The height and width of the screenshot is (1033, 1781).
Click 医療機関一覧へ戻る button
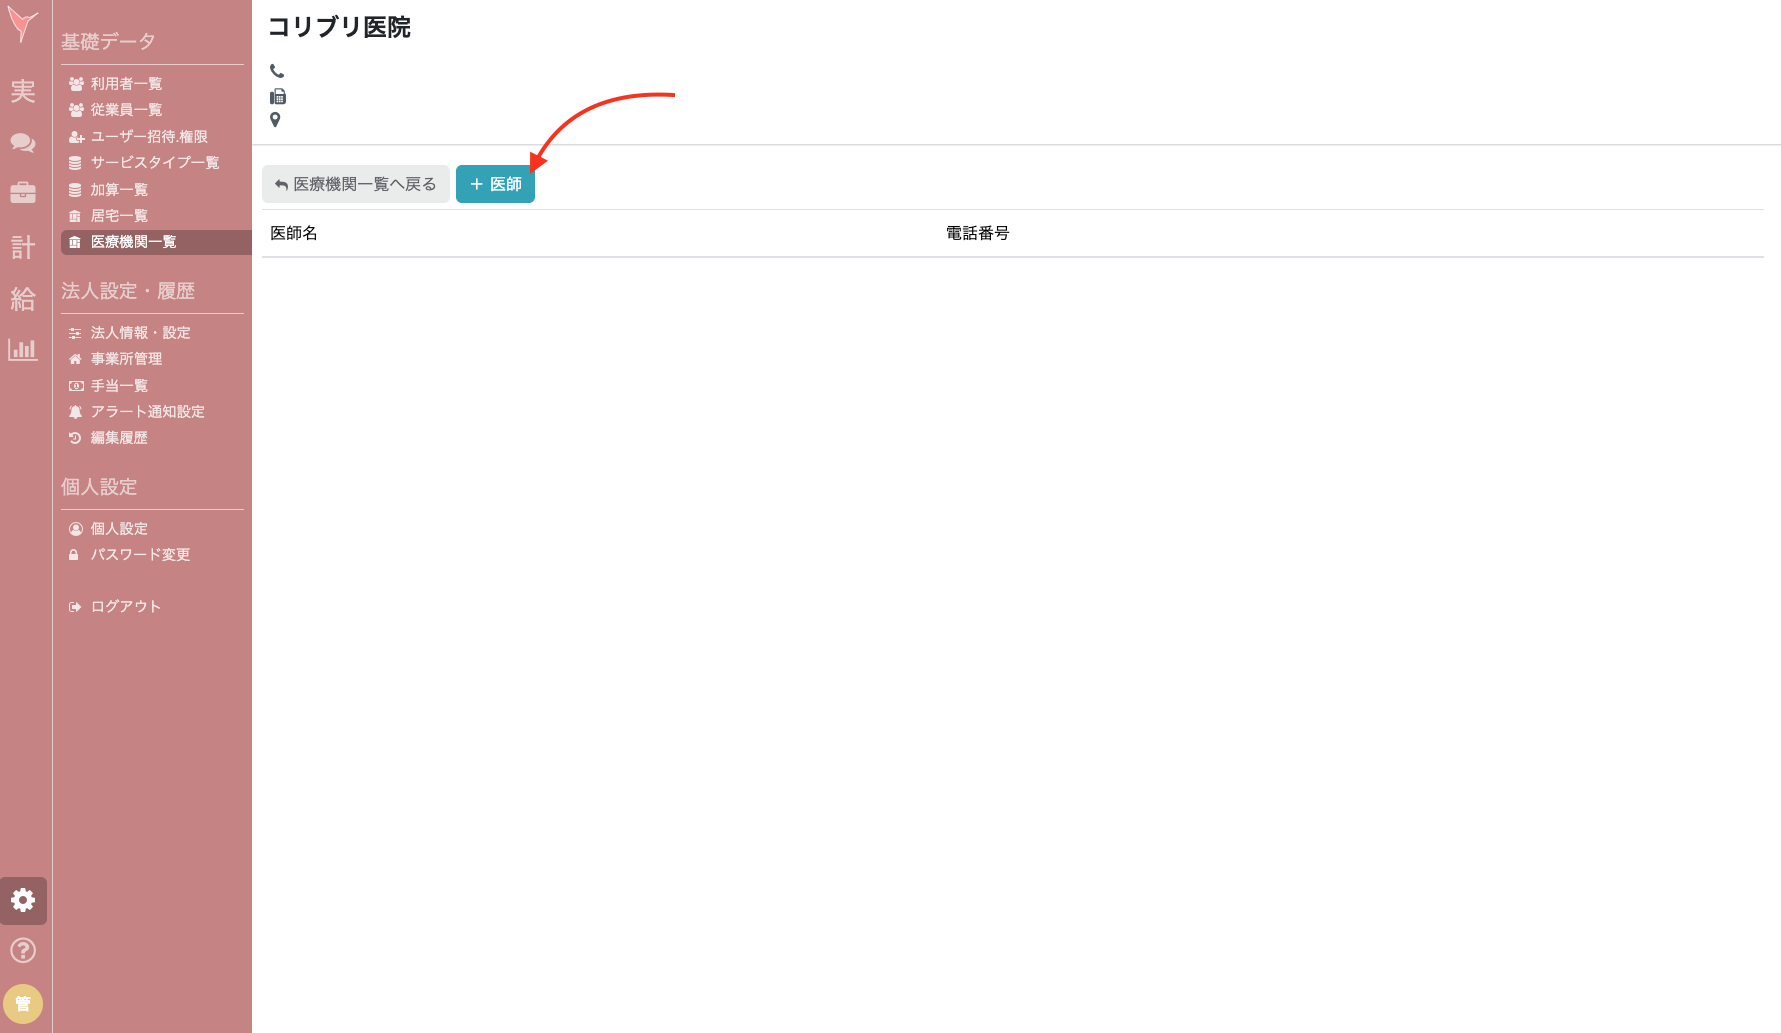click(x=355, y=184)
